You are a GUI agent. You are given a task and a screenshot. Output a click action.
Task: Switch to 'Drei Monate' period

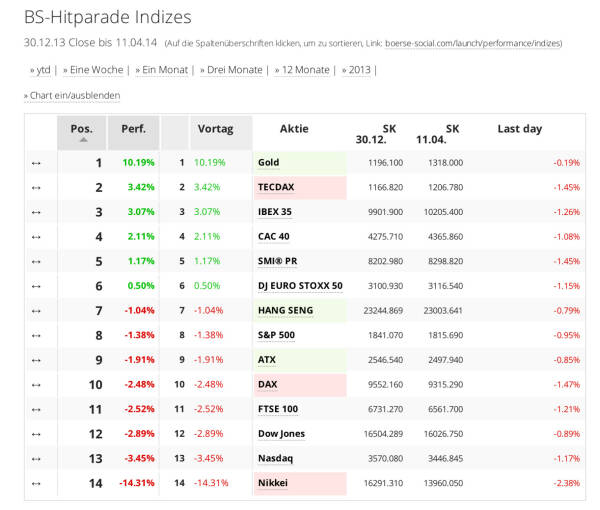pyautogui.click(x=230, y=70)
